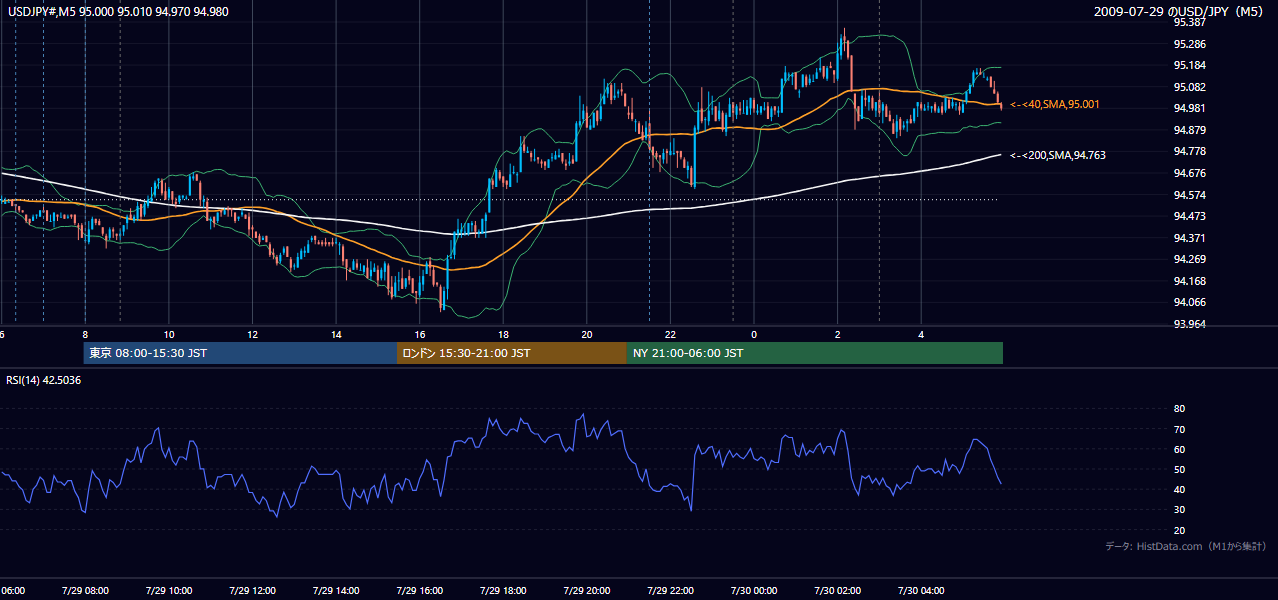Click price axis value 94.269

1189,259
